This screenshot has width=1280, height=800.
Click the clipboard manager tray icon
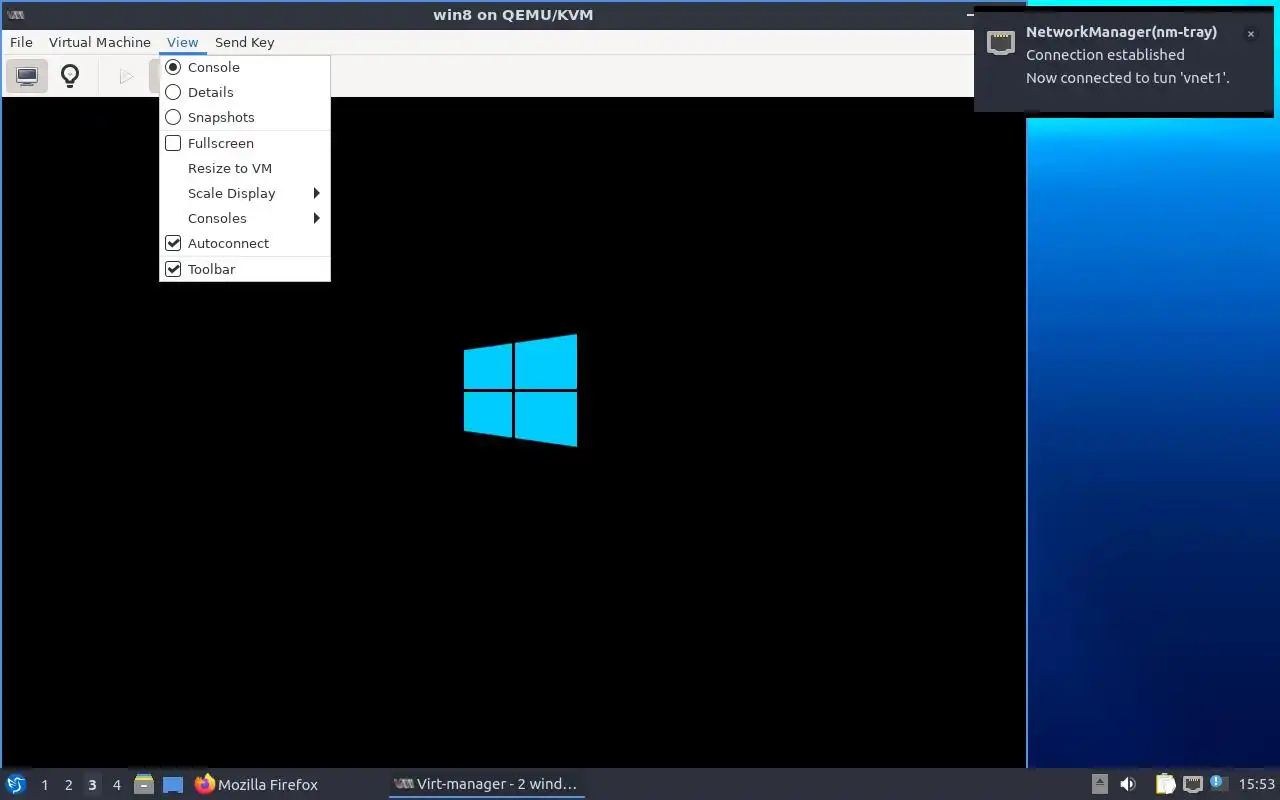click(1166, 784)
